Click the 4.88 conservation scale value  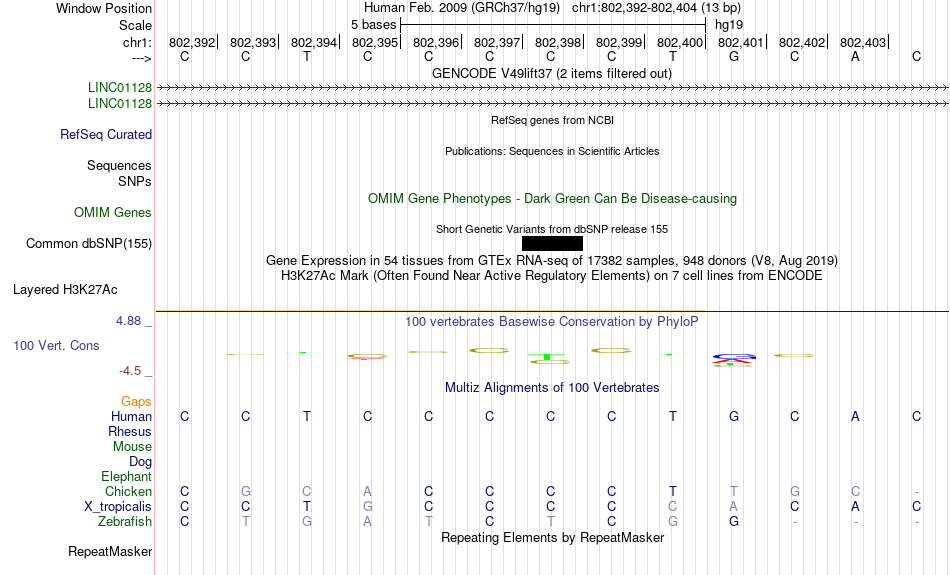coord(128,321)
